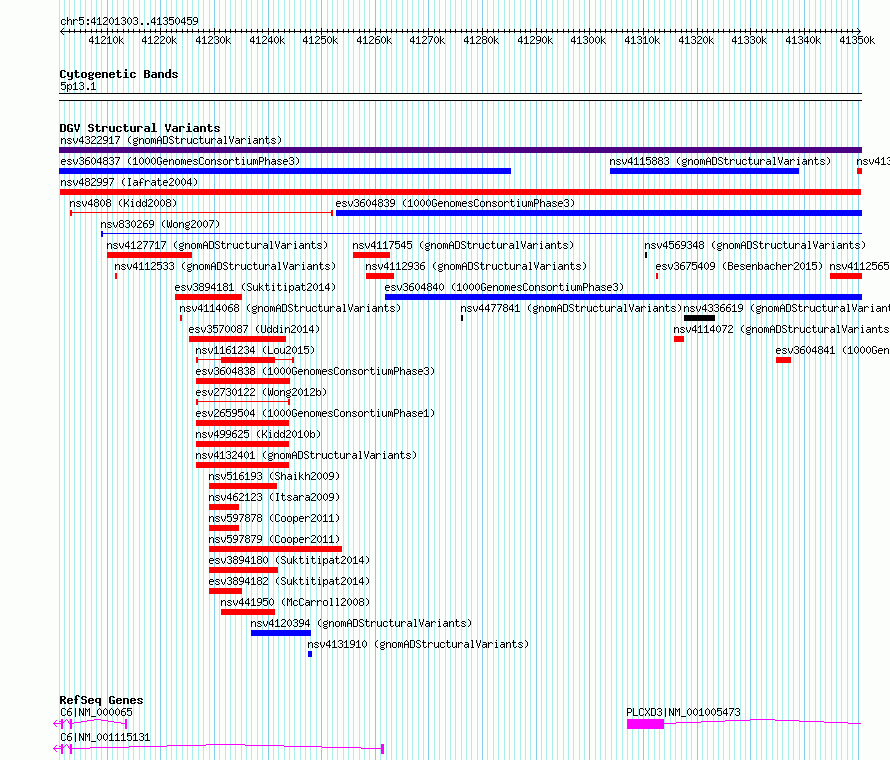Click the esv3604838 variant label
The width and height of the screenshot is (890, 760).
pyautogui.click(x=315, y=371)
